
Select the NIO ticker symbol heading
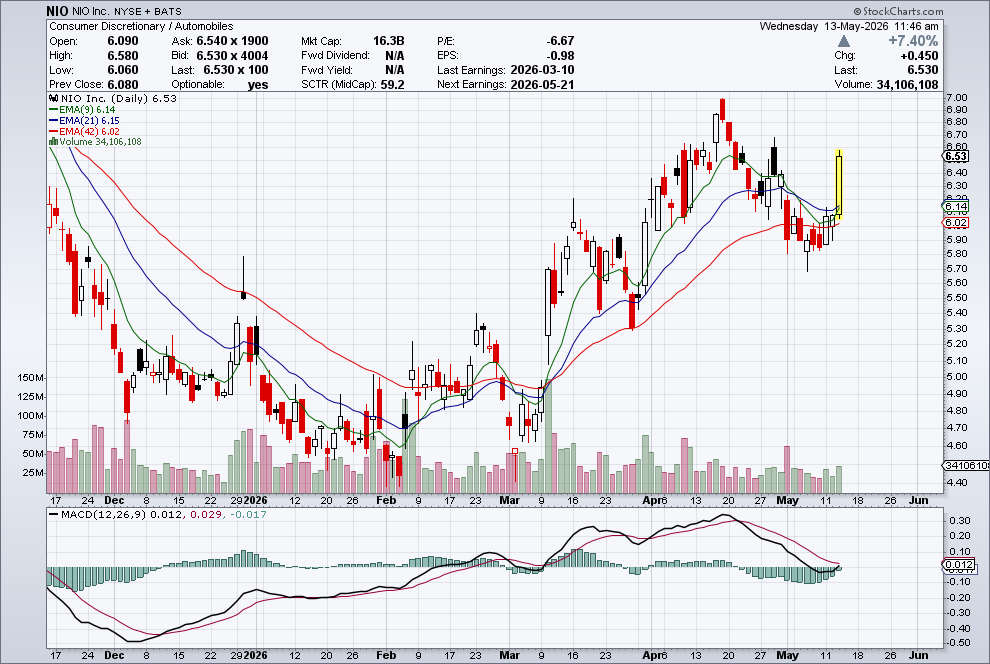coord(57,11)
